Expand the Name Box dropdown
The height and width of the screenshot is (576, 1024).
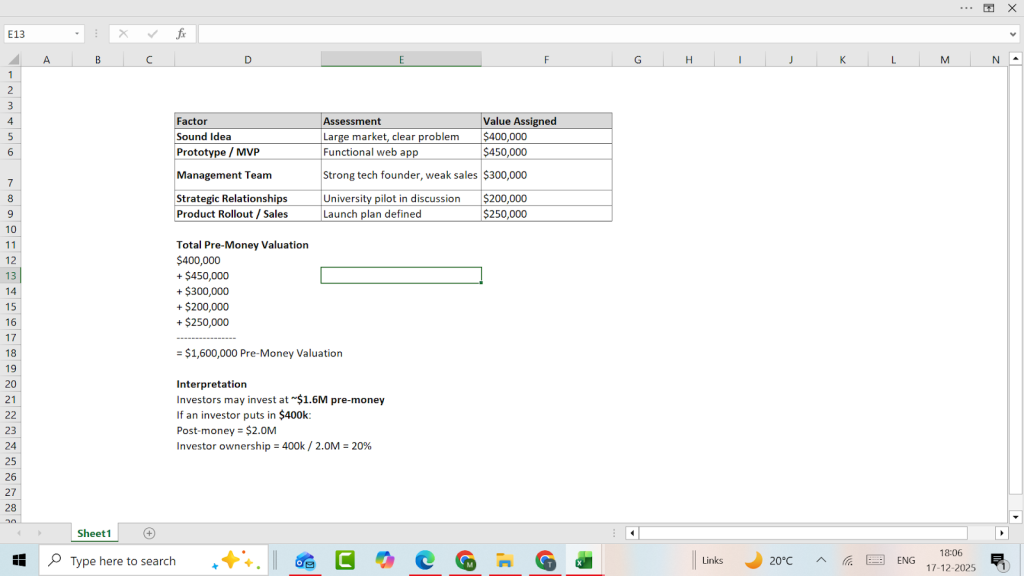click(77, 34)
